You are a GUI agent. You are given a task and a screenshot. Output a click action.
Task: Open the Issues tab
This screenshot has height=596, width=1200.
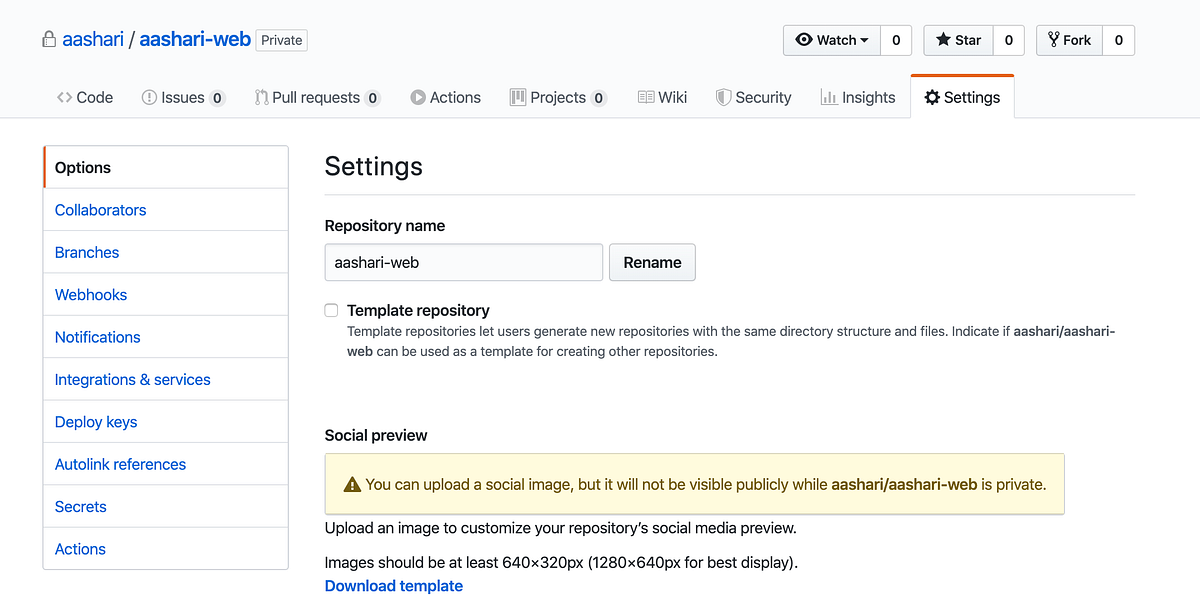coord(182,97)
